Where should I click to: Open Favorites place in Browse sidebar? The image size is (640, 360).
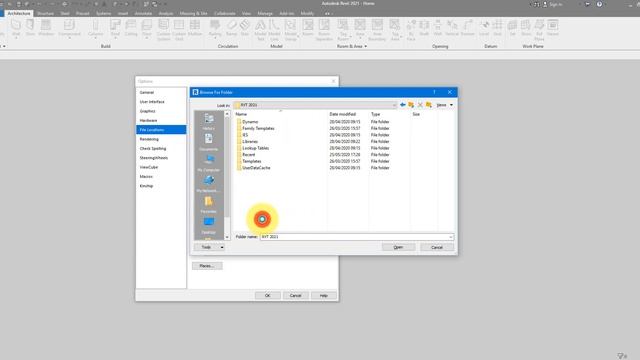(x=209, y=204)
